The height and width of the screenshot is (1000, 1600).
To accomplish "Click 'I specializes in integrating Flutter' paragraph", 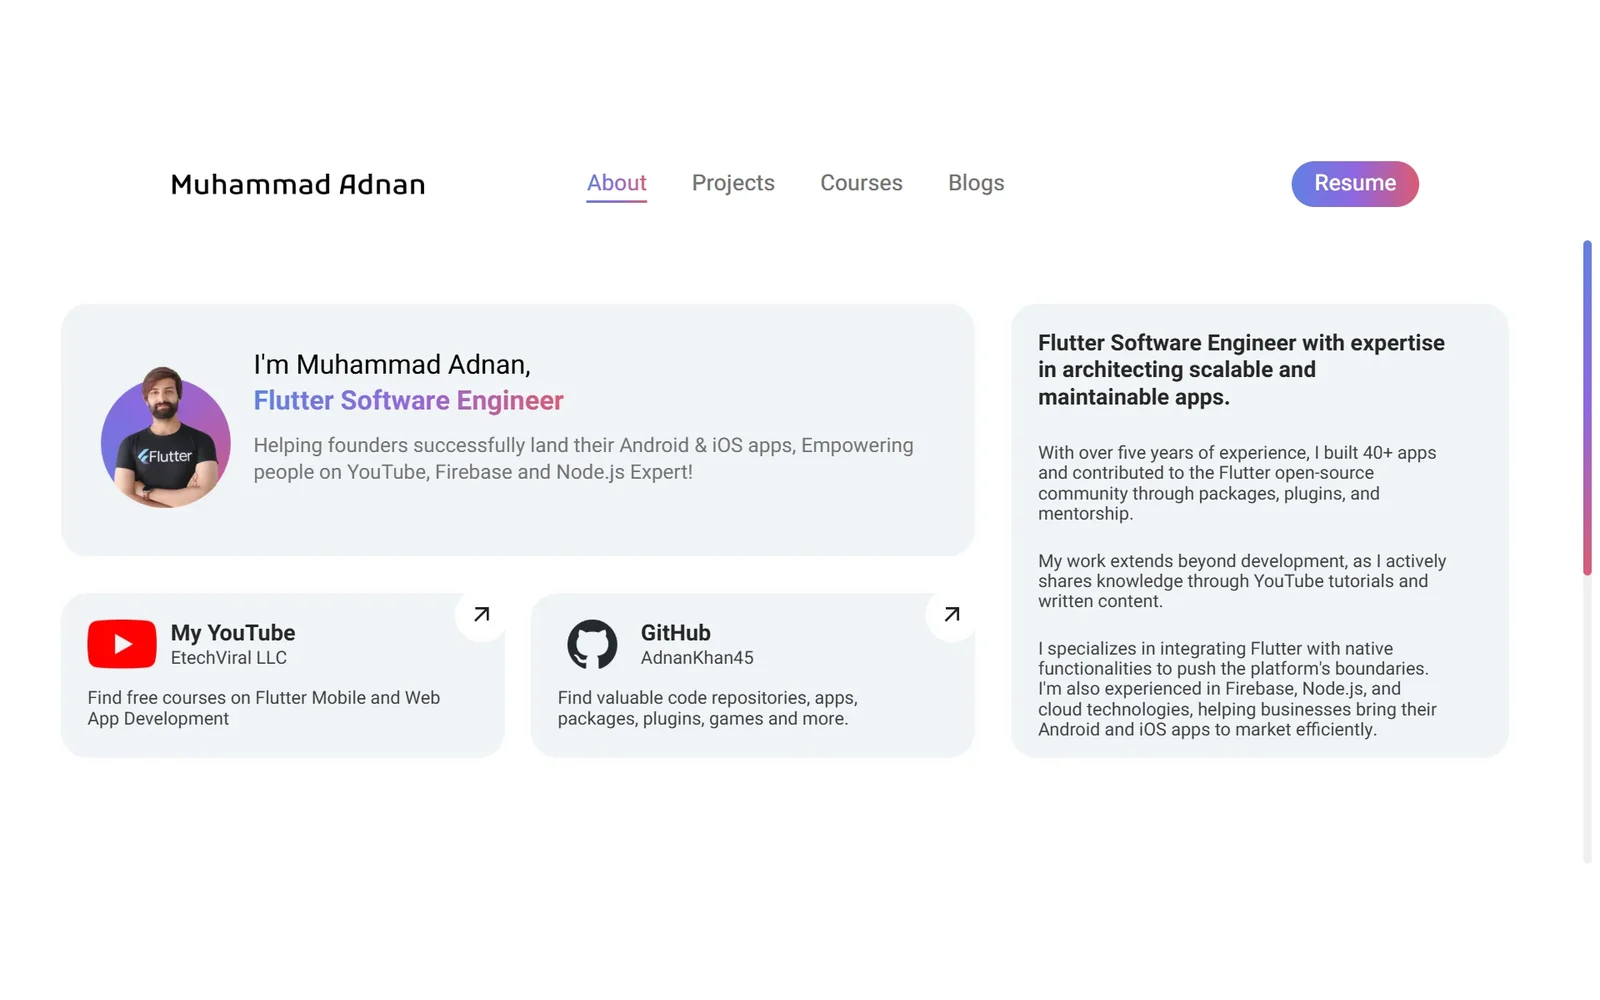I will pos(1237,689).
